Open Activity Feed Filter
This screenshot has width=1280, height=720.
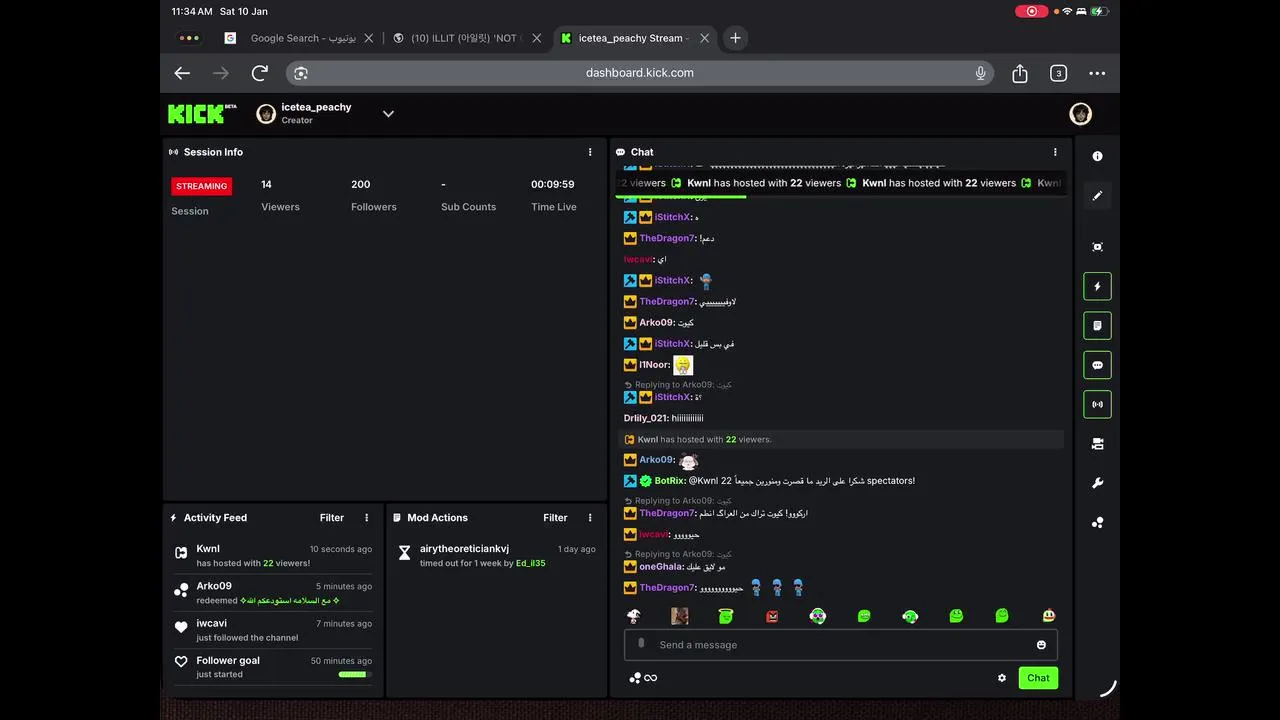coord(332,518)
